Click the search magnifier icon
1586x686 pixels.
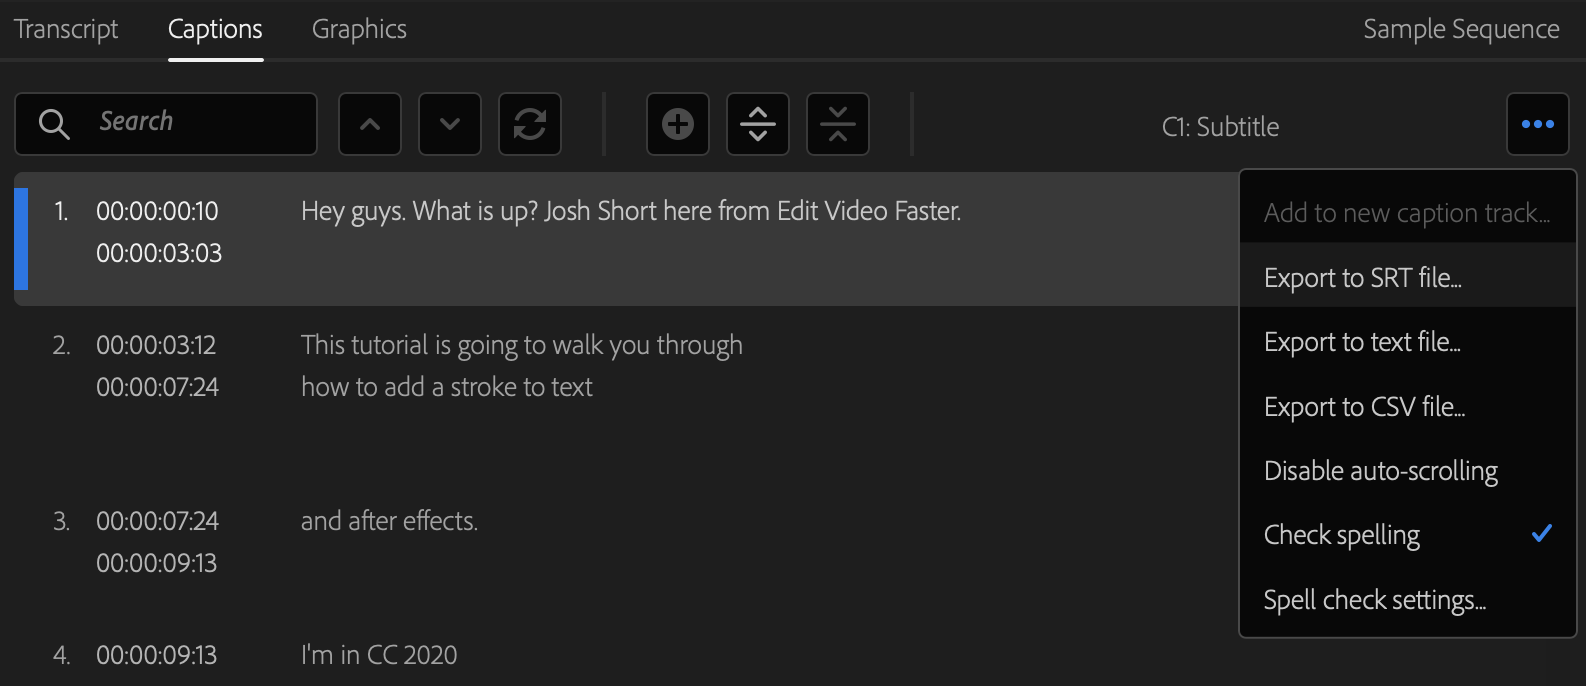[x=54, y=124]
